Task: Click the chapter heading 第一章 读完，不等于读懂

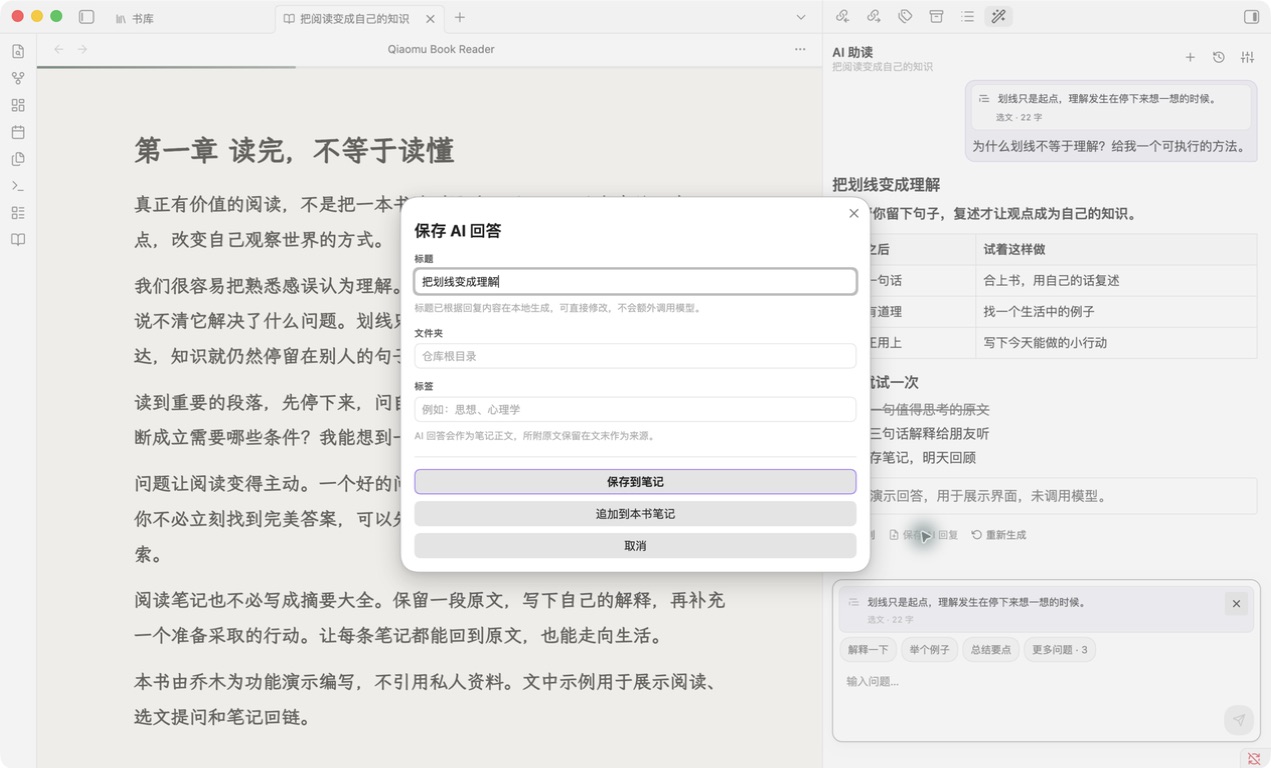Action: click(294, 151)
